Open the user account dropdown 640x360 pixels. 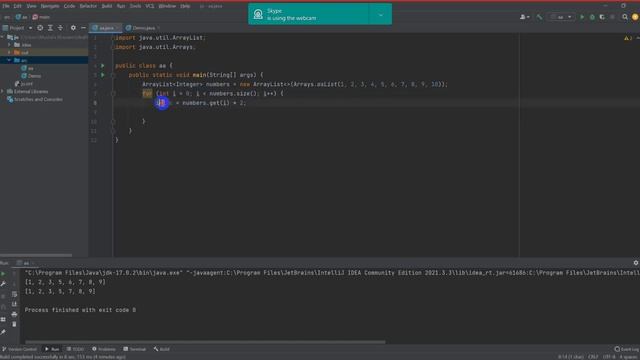524,17
